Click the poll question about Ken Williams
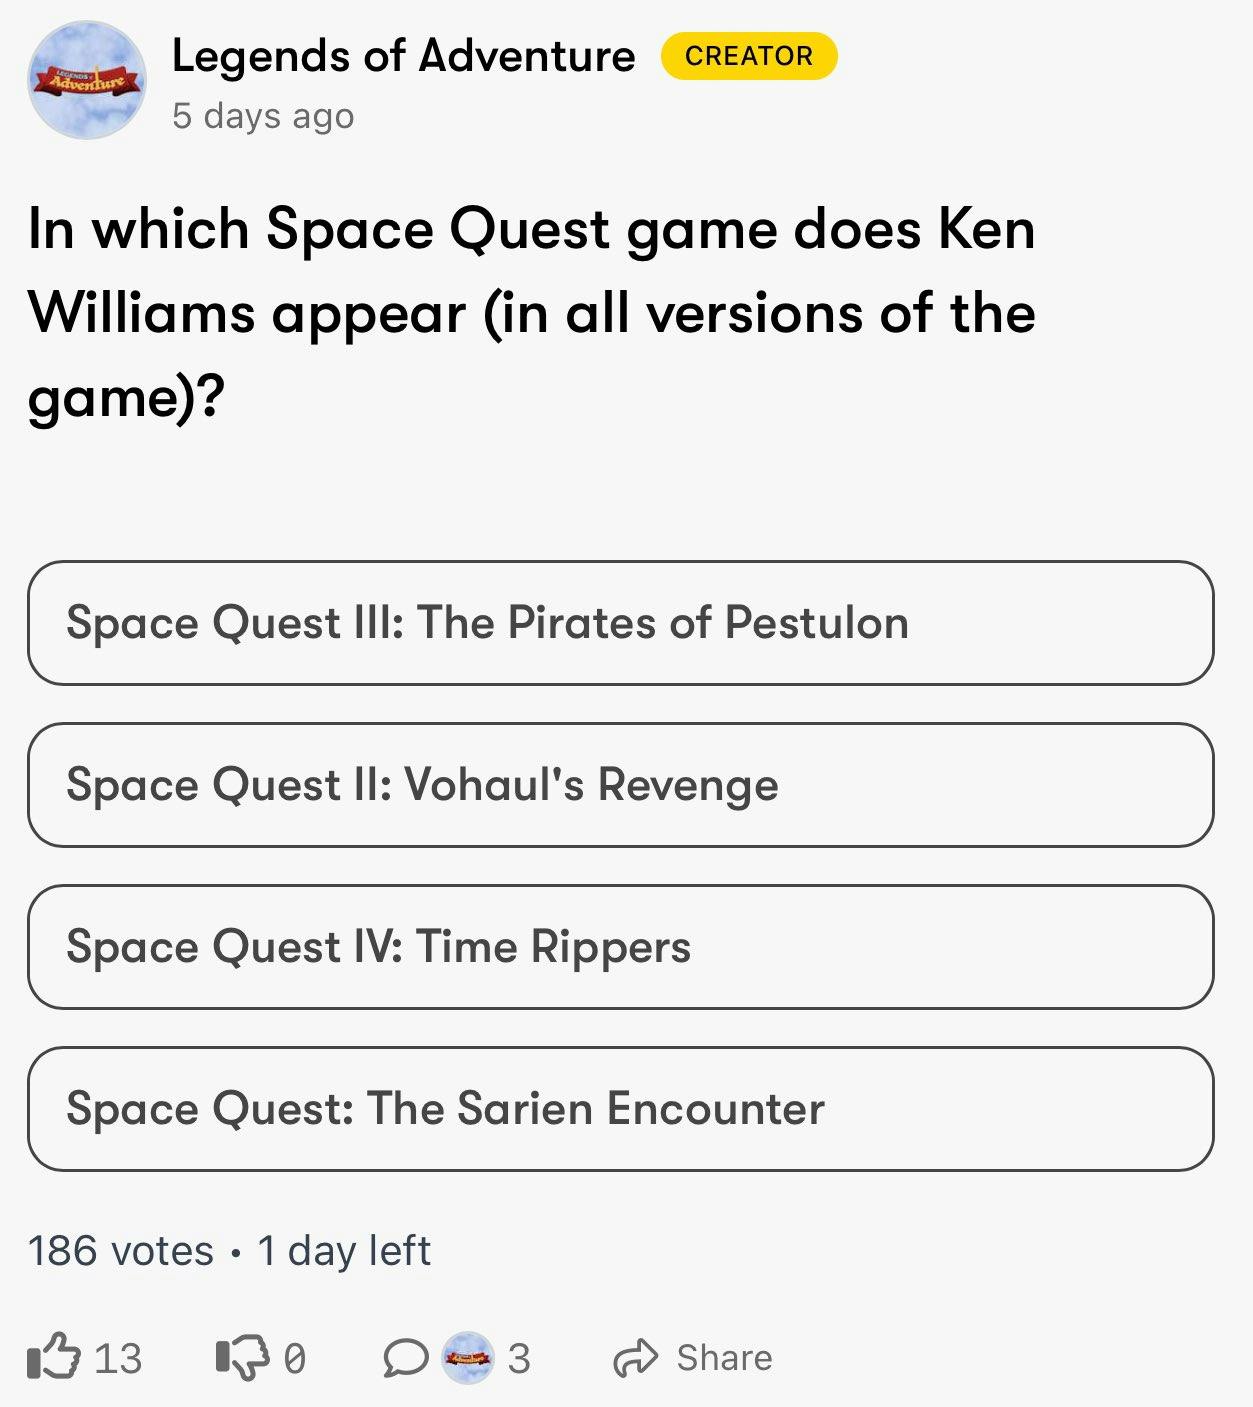 (x=531, y=312)
